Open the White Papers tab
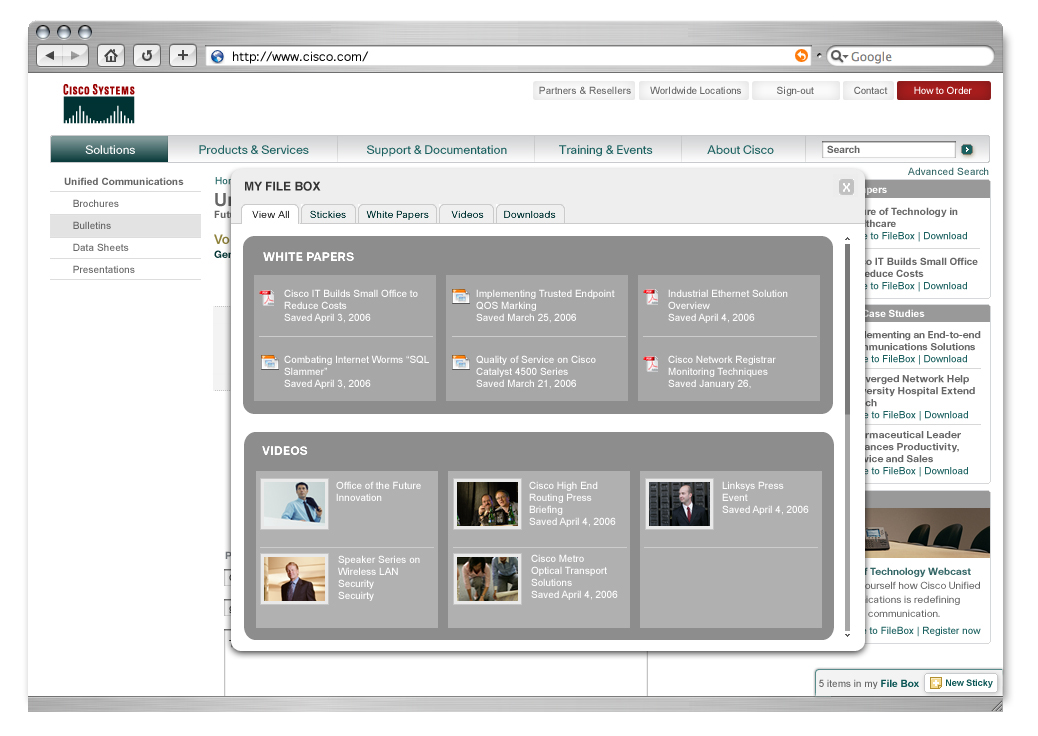This screenshot has height=736, width=1038. [x=397, y=214]
